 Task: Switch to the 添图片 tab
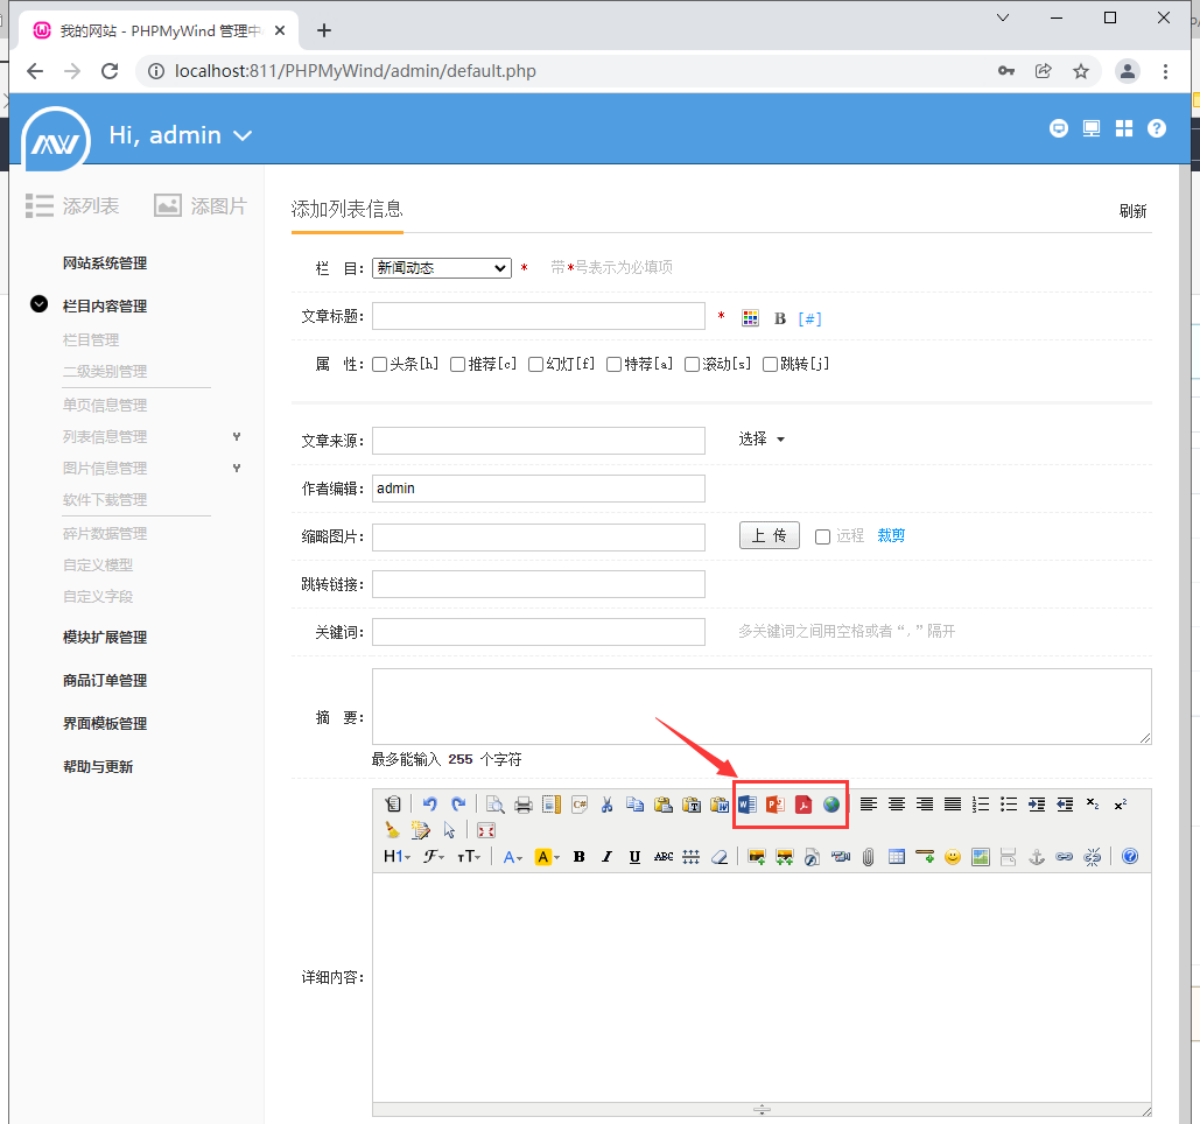200,206
